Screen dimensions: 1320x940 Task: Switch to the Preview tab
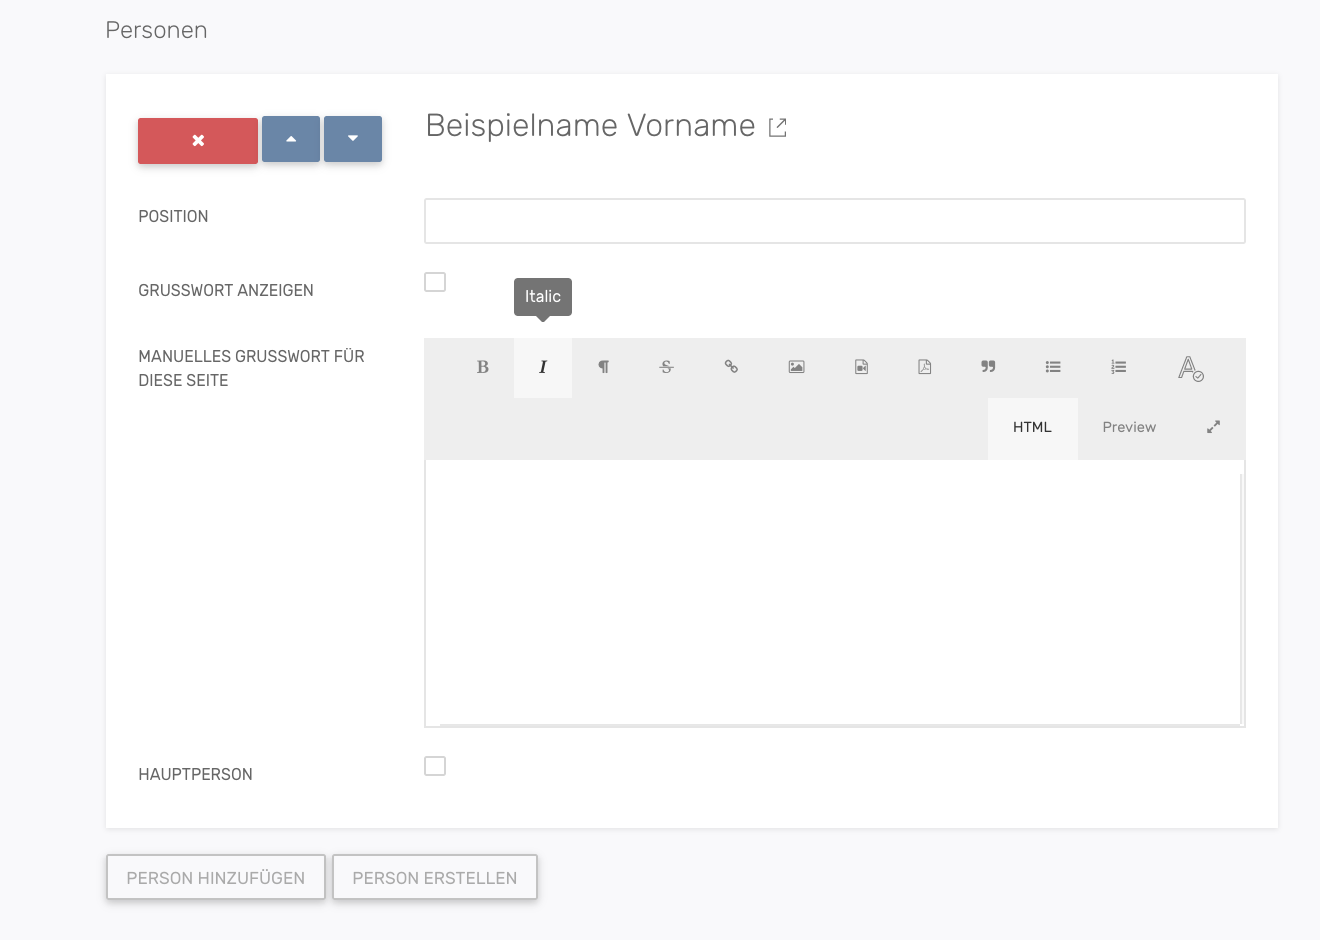[x=1129, y=427]
